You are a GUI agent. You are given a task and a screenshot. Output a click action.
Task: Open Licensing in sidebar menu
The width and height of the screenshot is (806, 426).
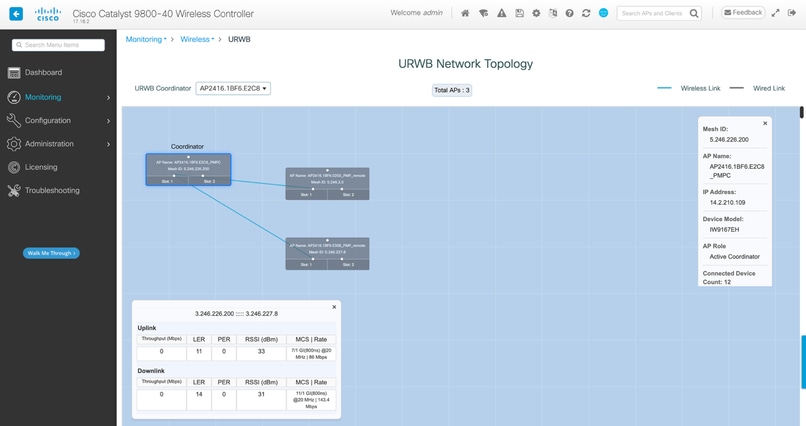coord(41,167)
